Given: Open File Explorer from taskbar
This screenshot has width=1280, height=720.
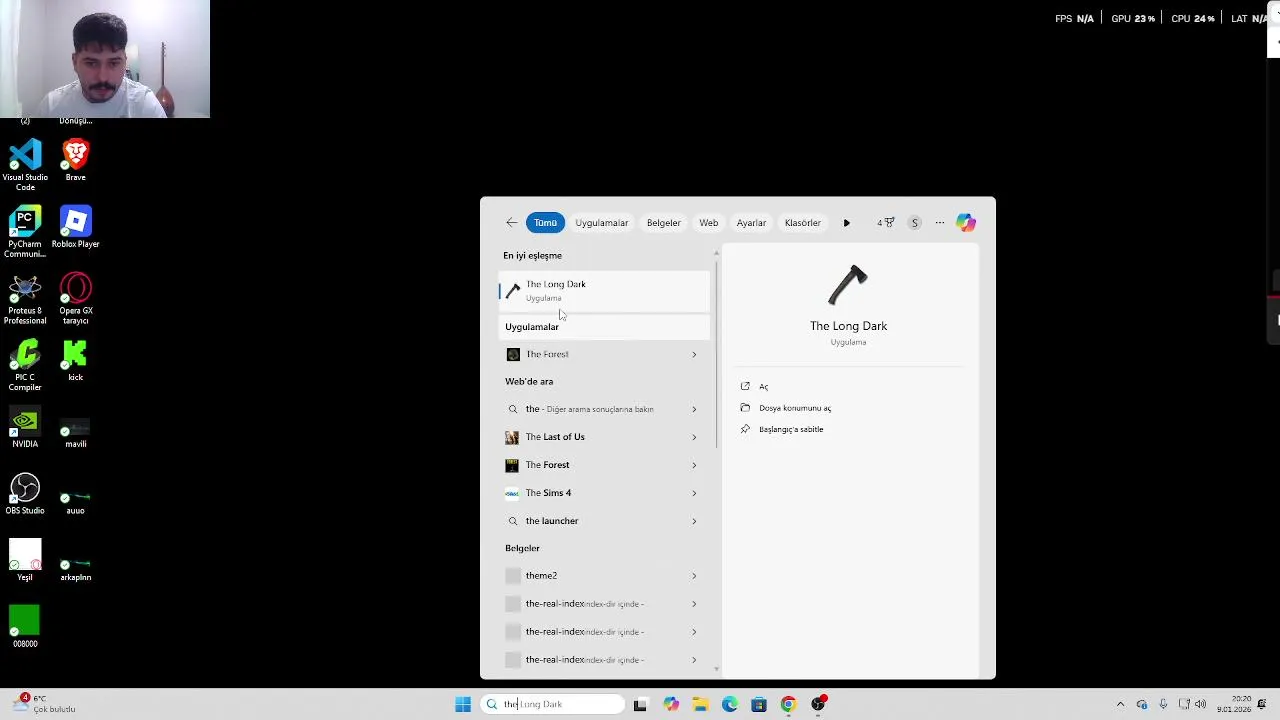Looking at the screenshot, I should tap(700, 704).
